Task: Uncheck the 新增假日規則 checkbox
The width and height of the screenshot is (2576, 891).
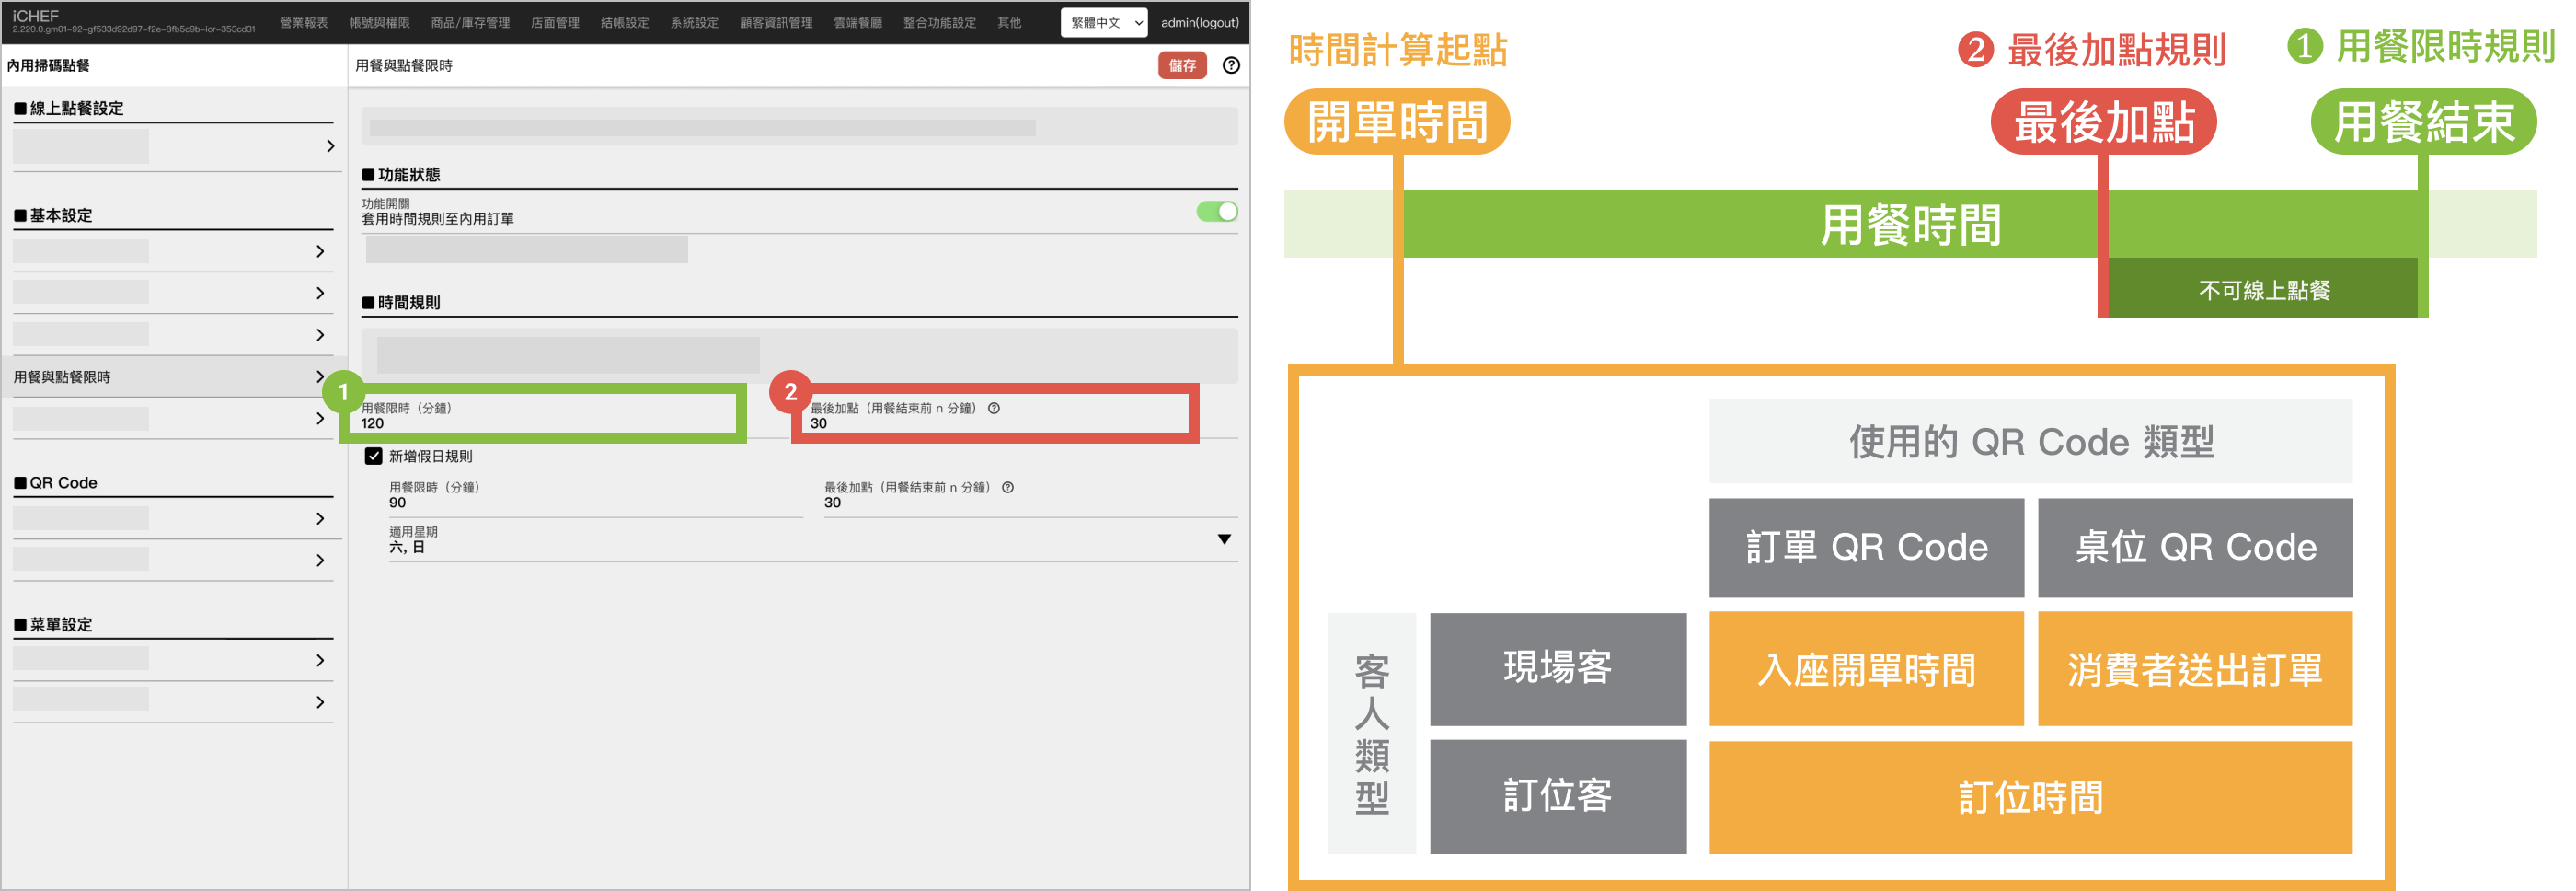Action: [374, 456]
